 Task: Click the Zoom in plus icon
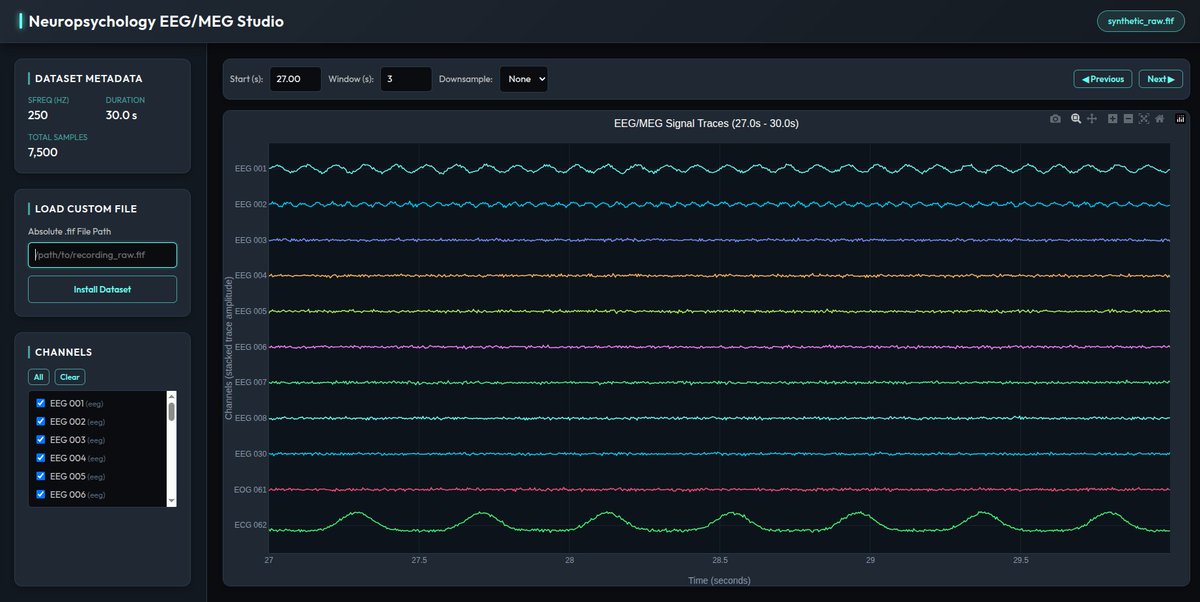click(x=1113, y=119)
